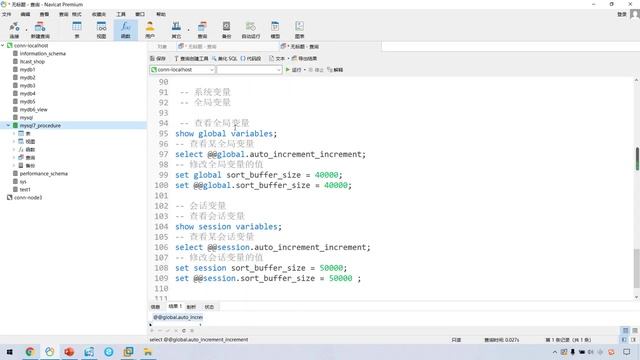The height and width of the screenshot is (360, 640).
Task: Select the Function (fx) toolbar icon
Action: point(126,30)
